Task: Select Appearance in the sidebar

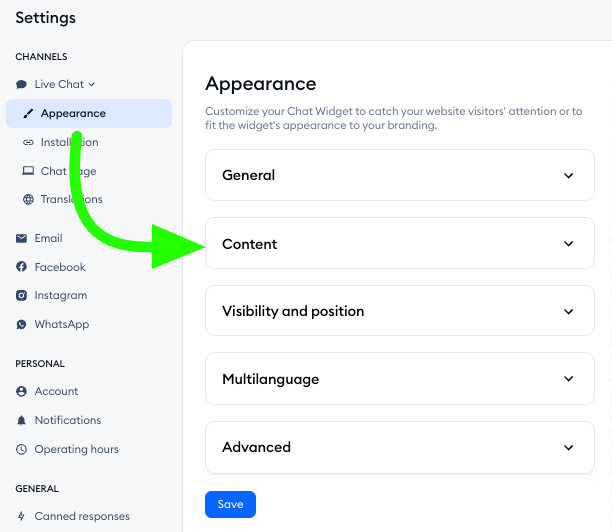Action: click(x=73, y=114)
